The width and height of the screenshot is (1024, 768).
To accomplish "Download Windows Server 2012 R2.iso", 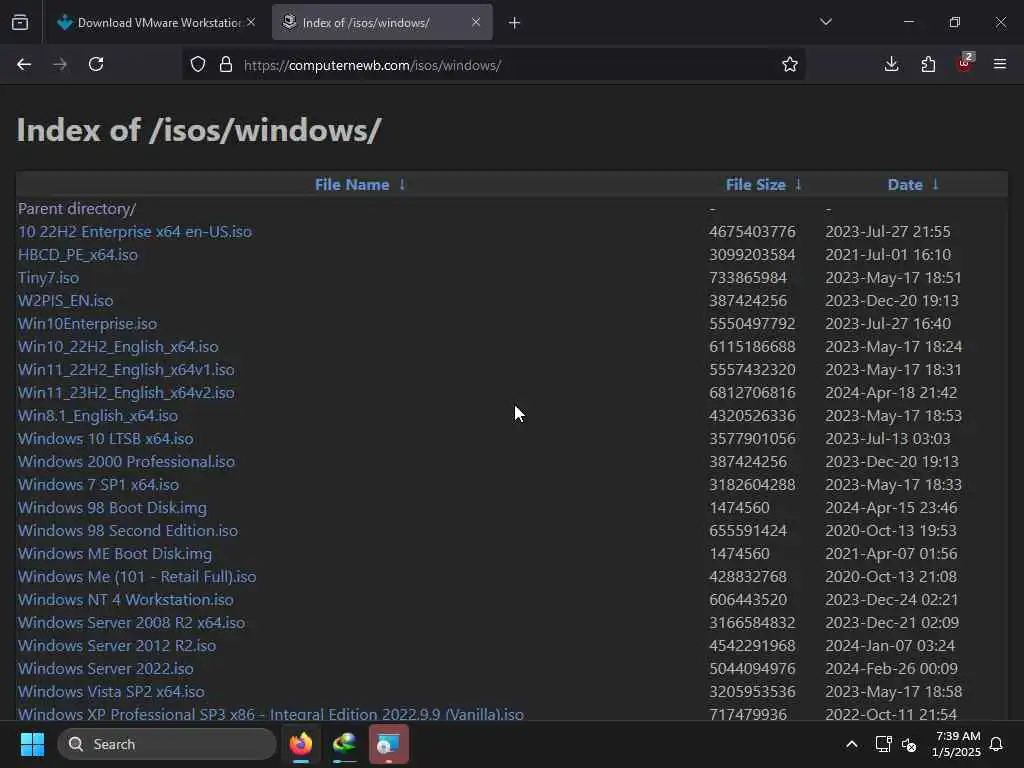I will pos(117,646).
